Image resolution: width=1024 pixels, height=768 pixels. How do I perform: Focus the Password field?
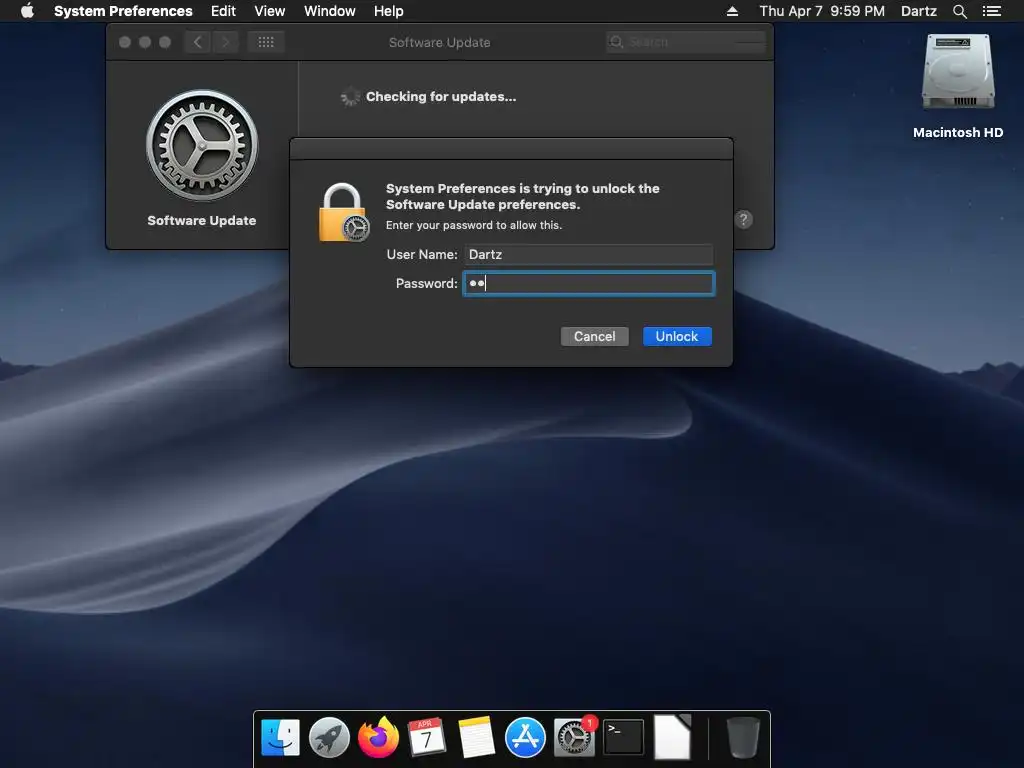(588, 283)
